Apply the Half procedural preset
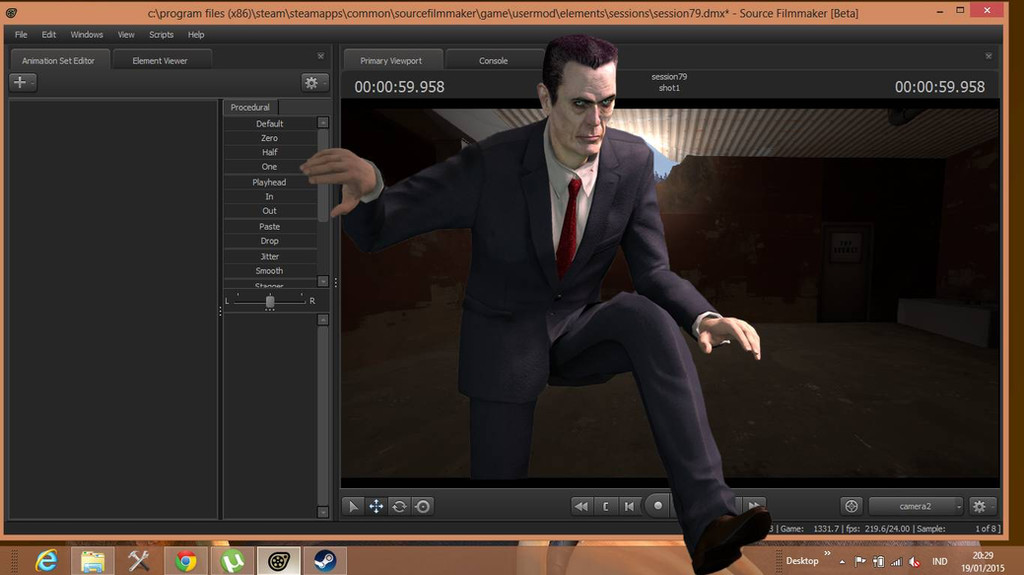Screen dimensions: 1024x575 tap(270, 152)
